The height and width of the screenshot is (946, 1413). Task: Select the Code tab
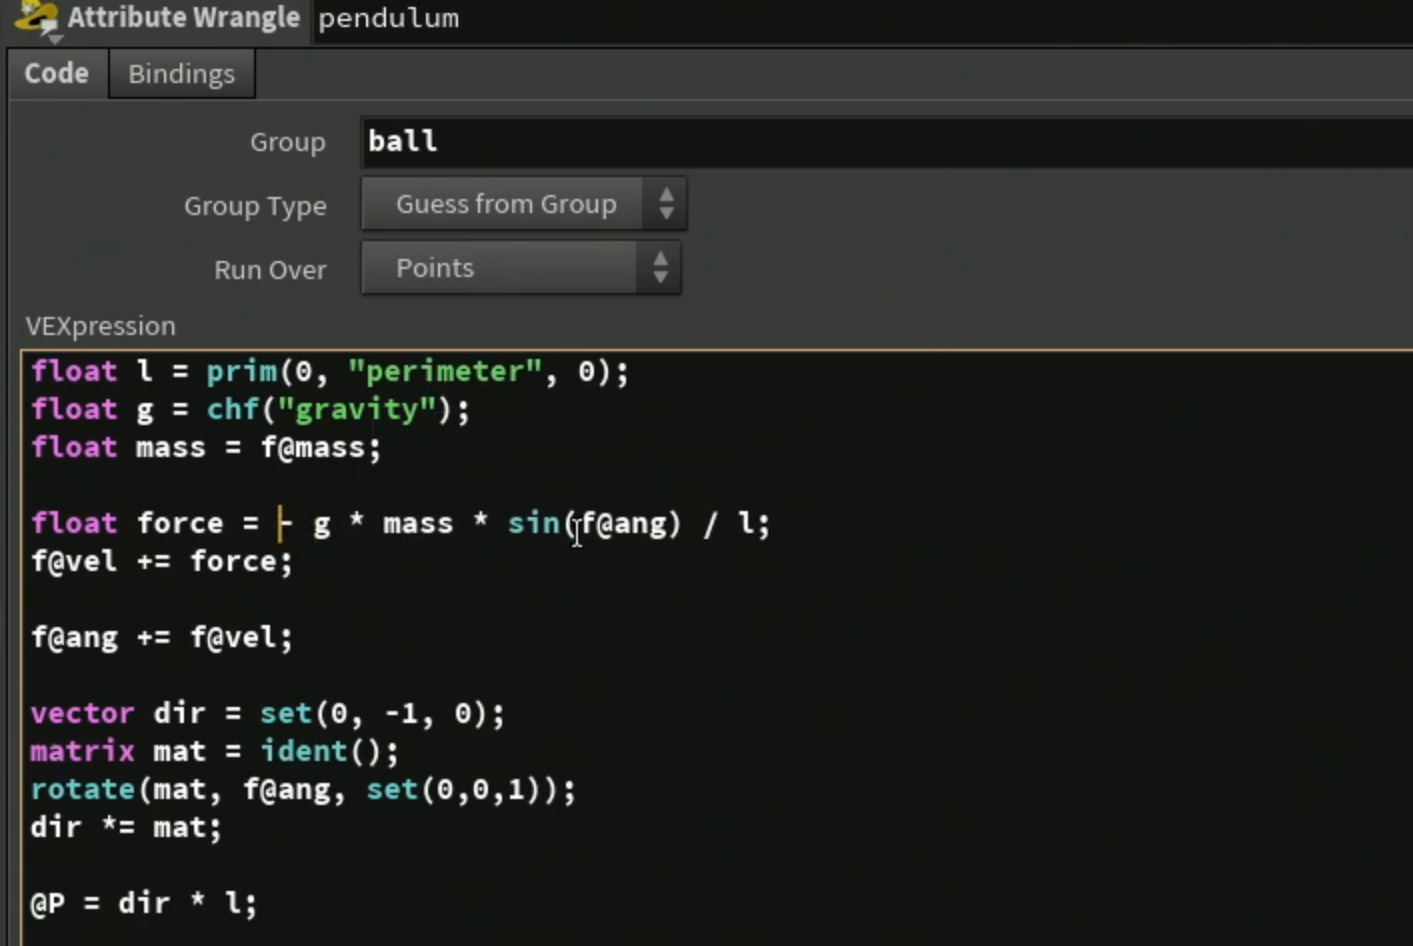[57, 74]
